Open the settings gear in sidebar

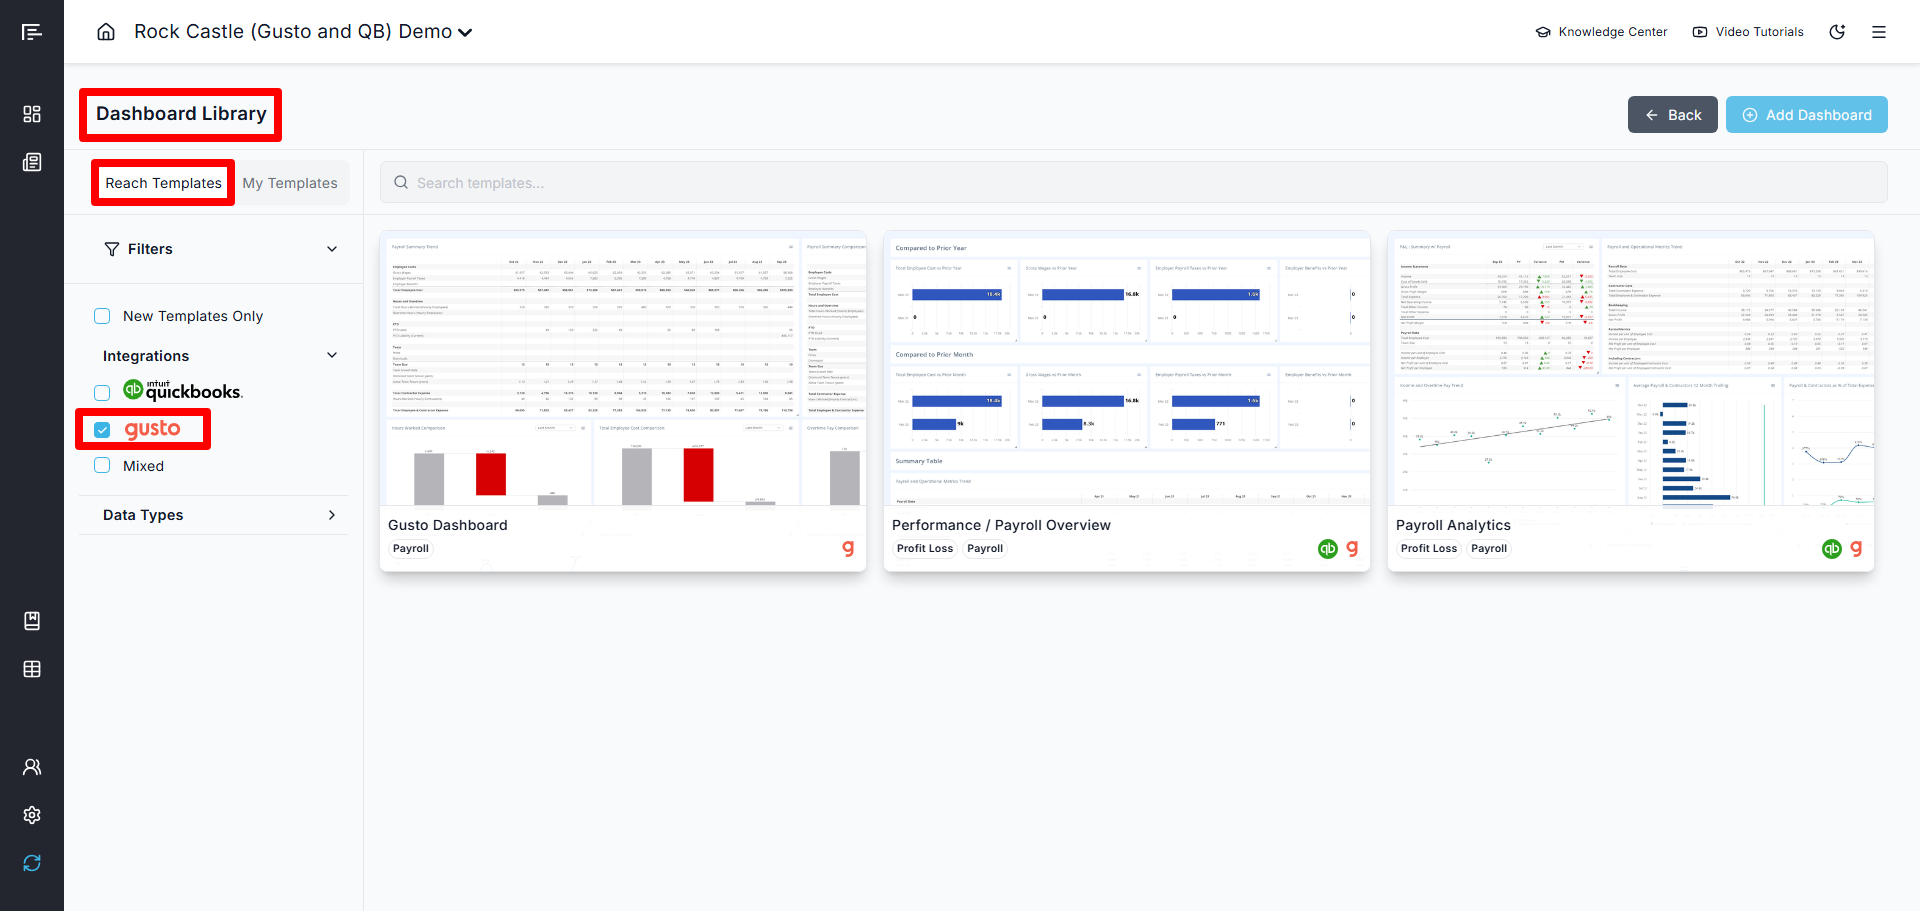pos(32,815)
